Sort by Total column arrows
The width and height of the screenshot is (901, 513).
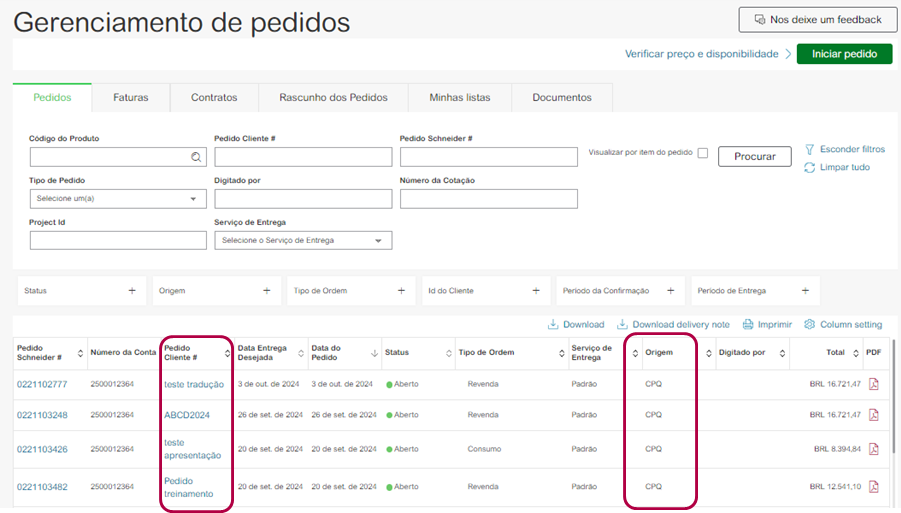856,353
